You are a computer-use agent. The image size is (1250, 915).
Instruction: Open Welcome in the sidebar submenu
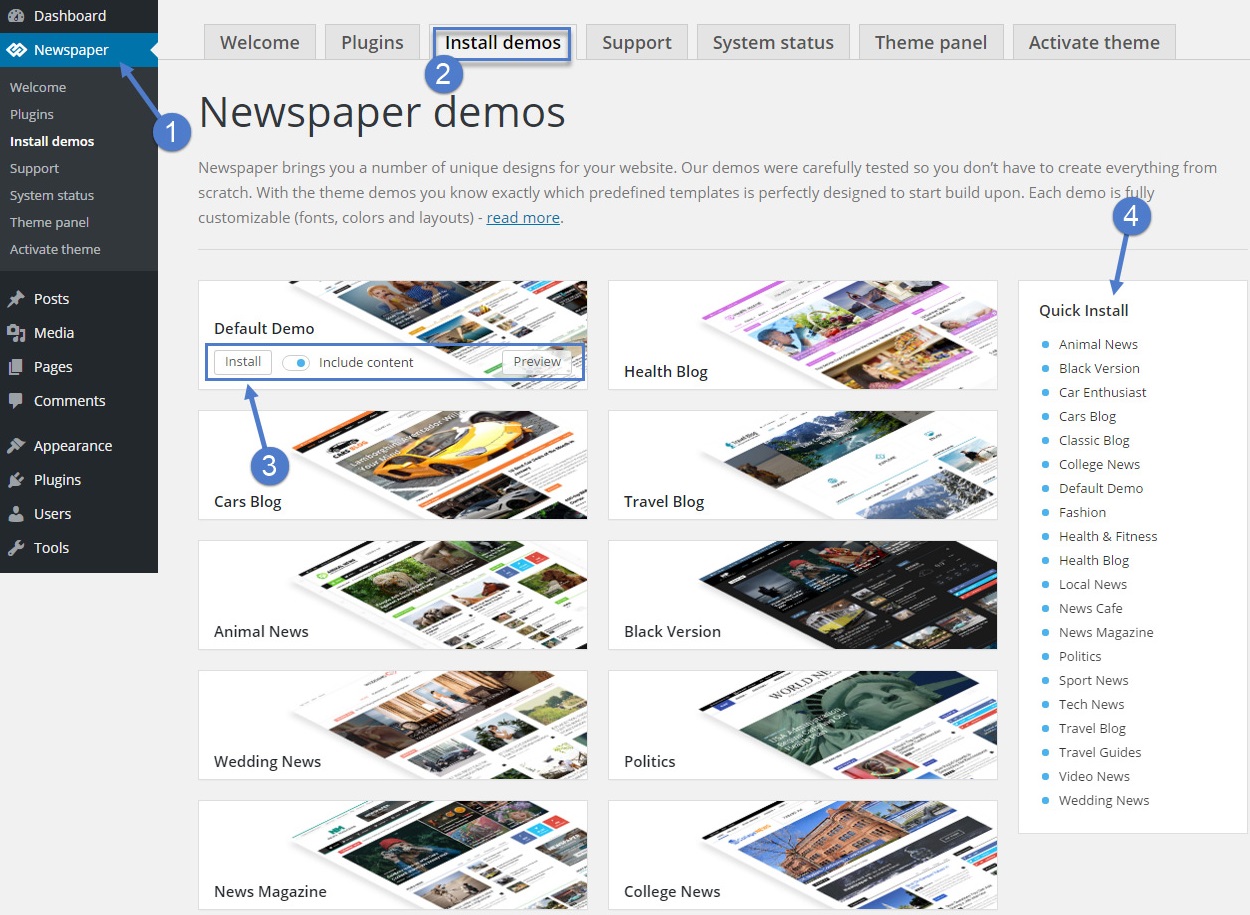[x=38, y=87]
